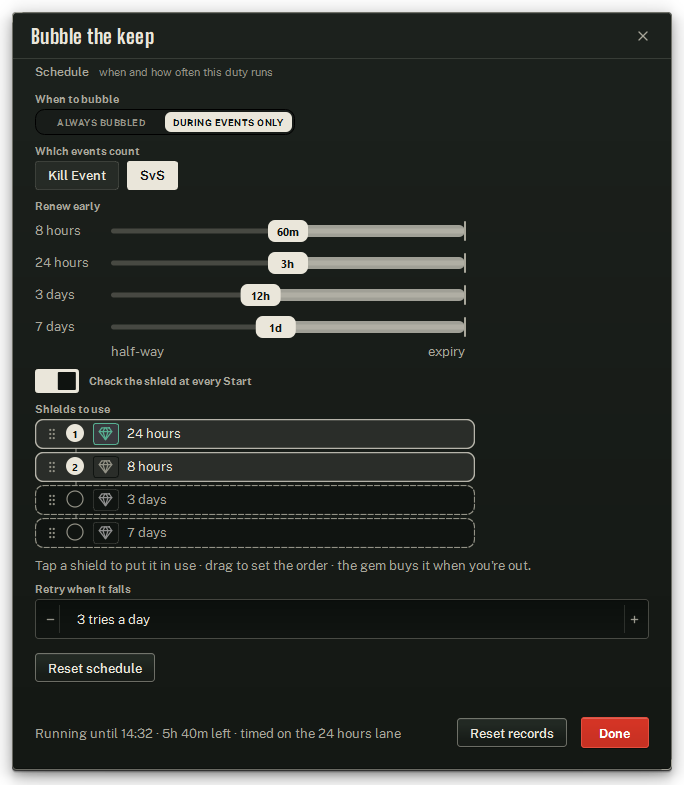Click the gem icon on the 8 hours shield

coord(106,467)
